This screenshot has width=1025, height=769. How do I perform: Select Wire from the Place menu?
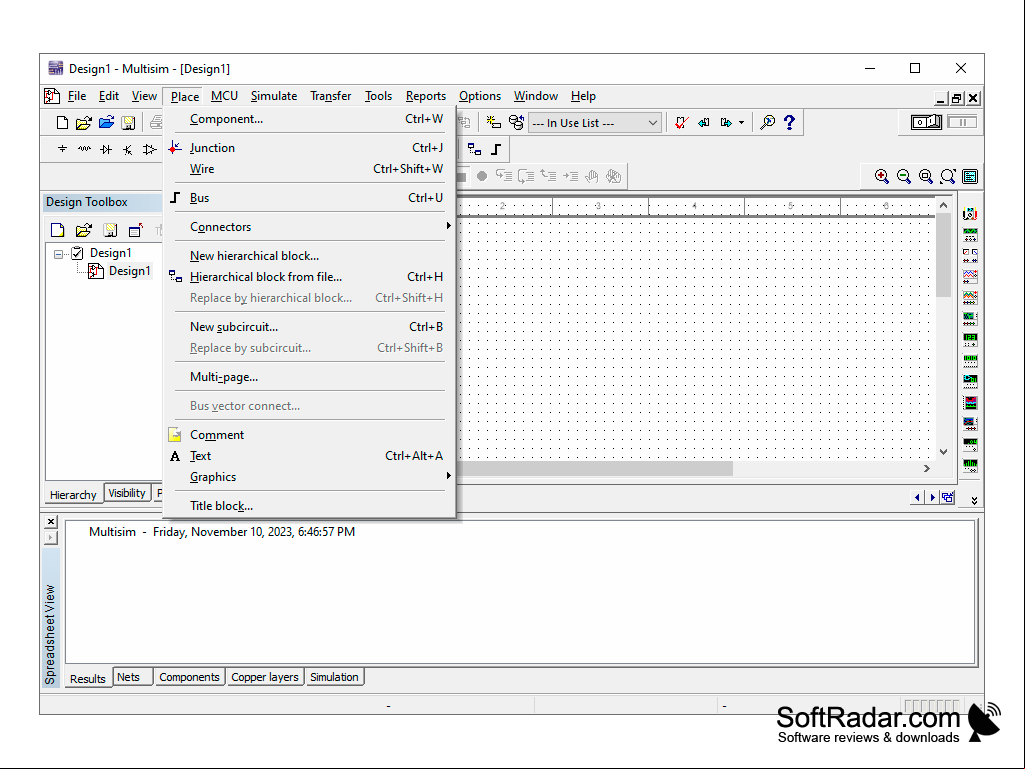coord(311,169)
